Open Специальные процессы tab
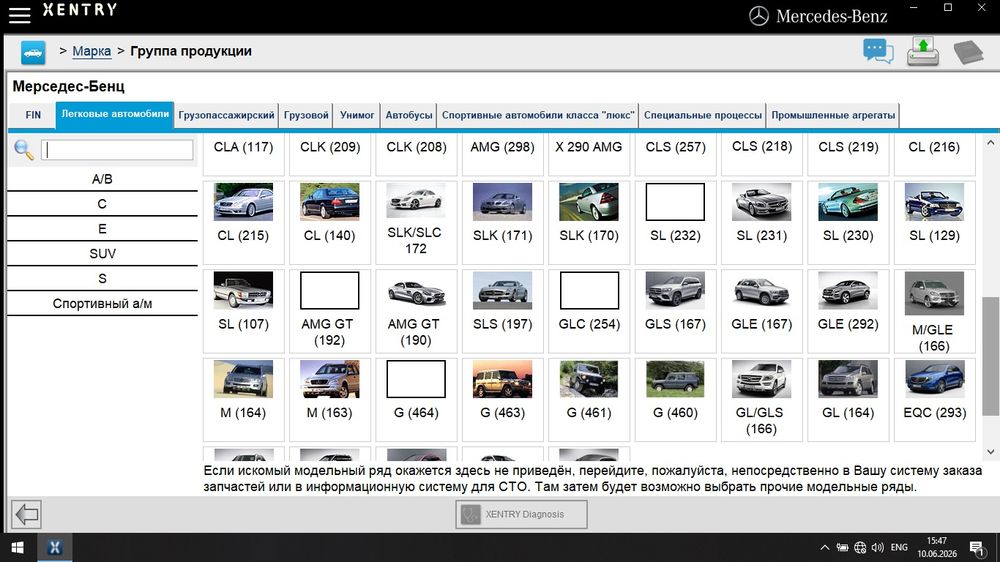 coord(703,115)
